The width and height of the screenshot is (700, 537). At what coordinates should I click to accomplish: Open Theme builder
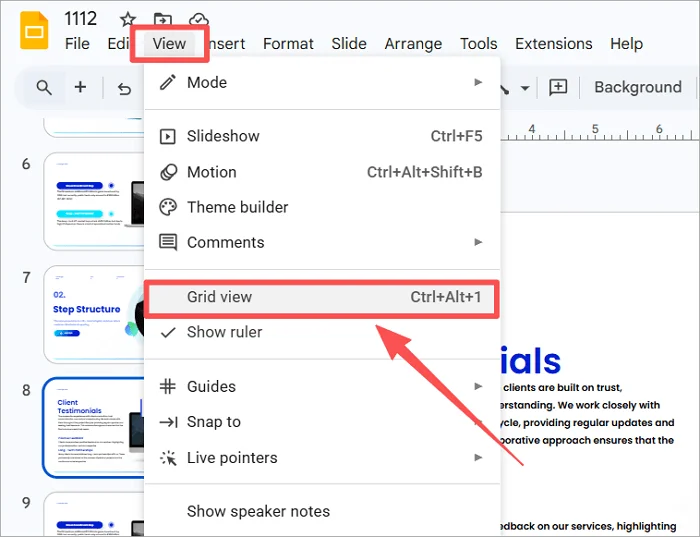322,207
